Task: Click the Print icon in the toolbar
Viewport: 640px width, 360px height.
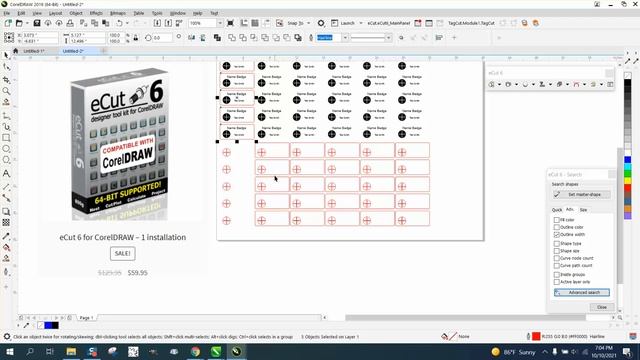Action: coord(70,23)
